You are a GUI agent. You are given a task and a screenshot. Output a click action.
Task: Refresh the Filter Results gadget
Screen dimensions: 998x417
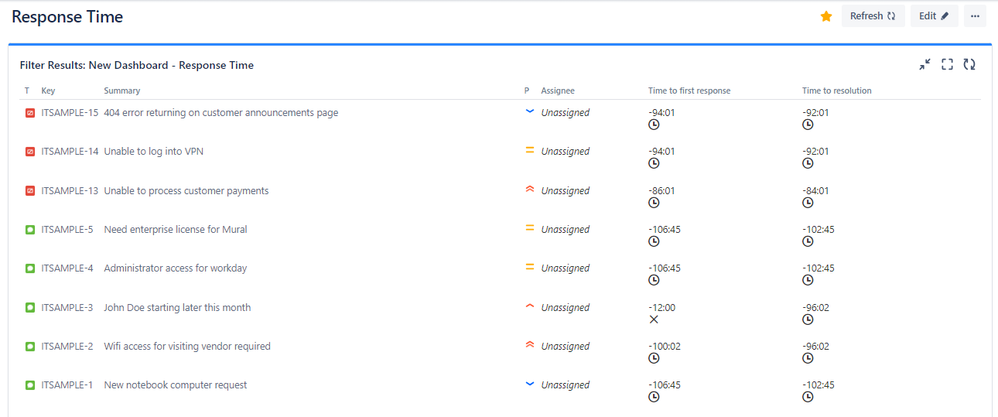(x=969, y=64)
